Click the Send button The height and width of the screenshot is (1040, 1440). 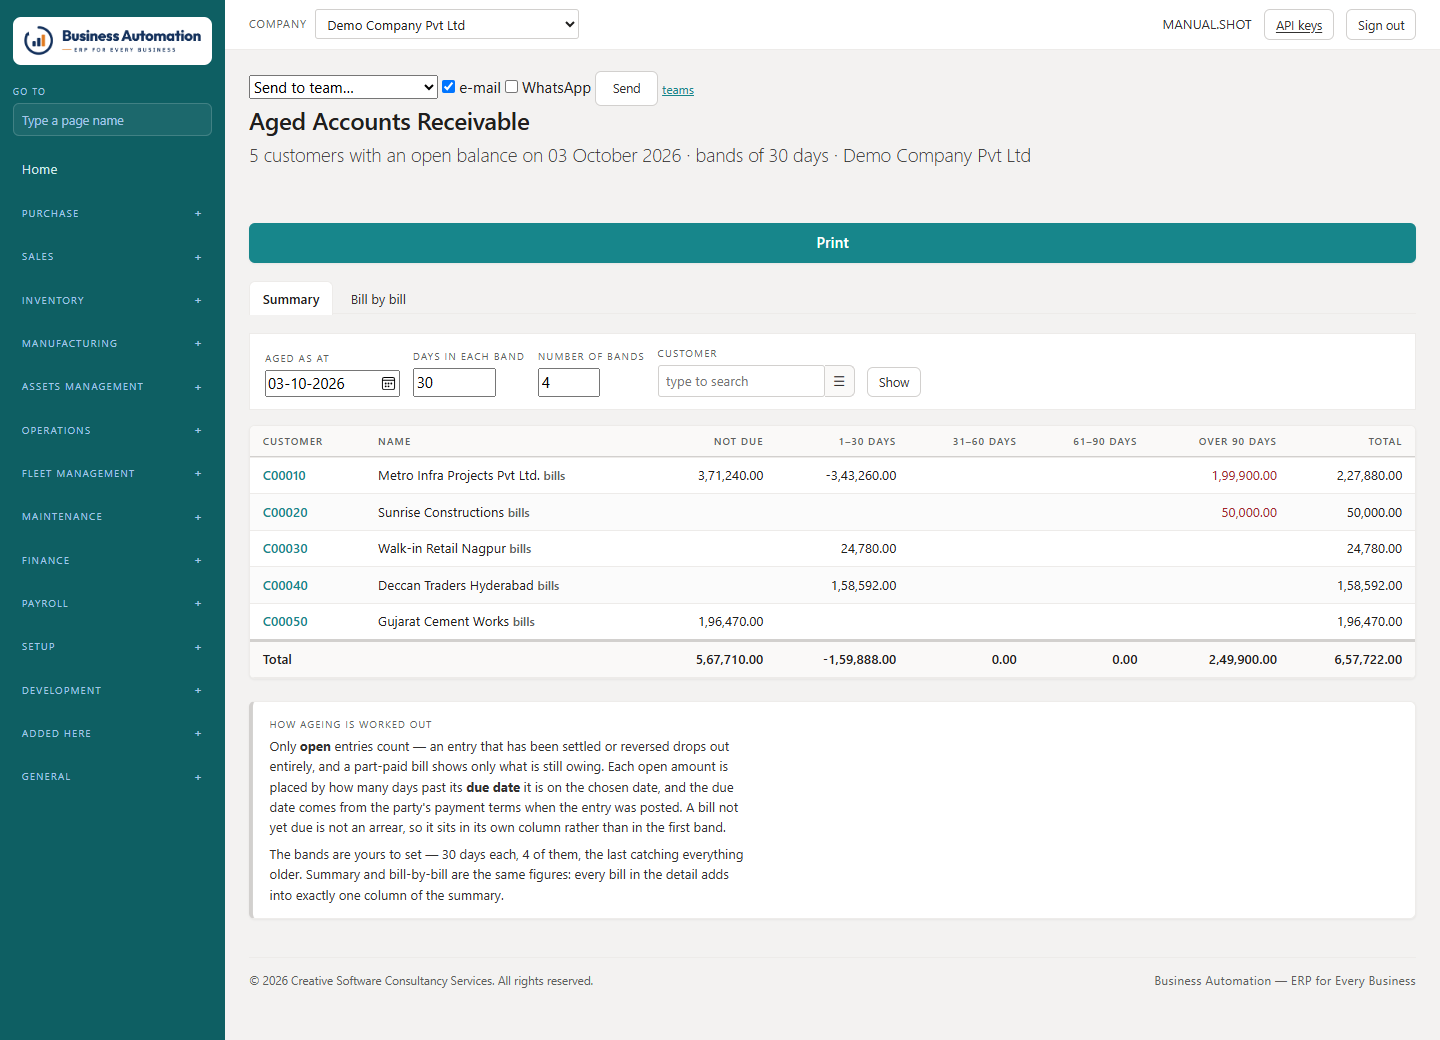pyautogui.click(x=626, y=88)
